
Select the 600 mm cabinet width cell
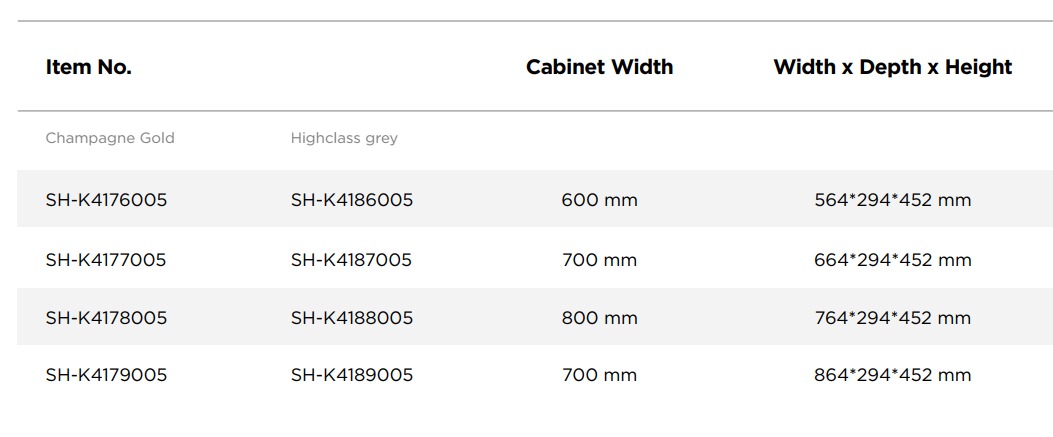coord(599,200)
